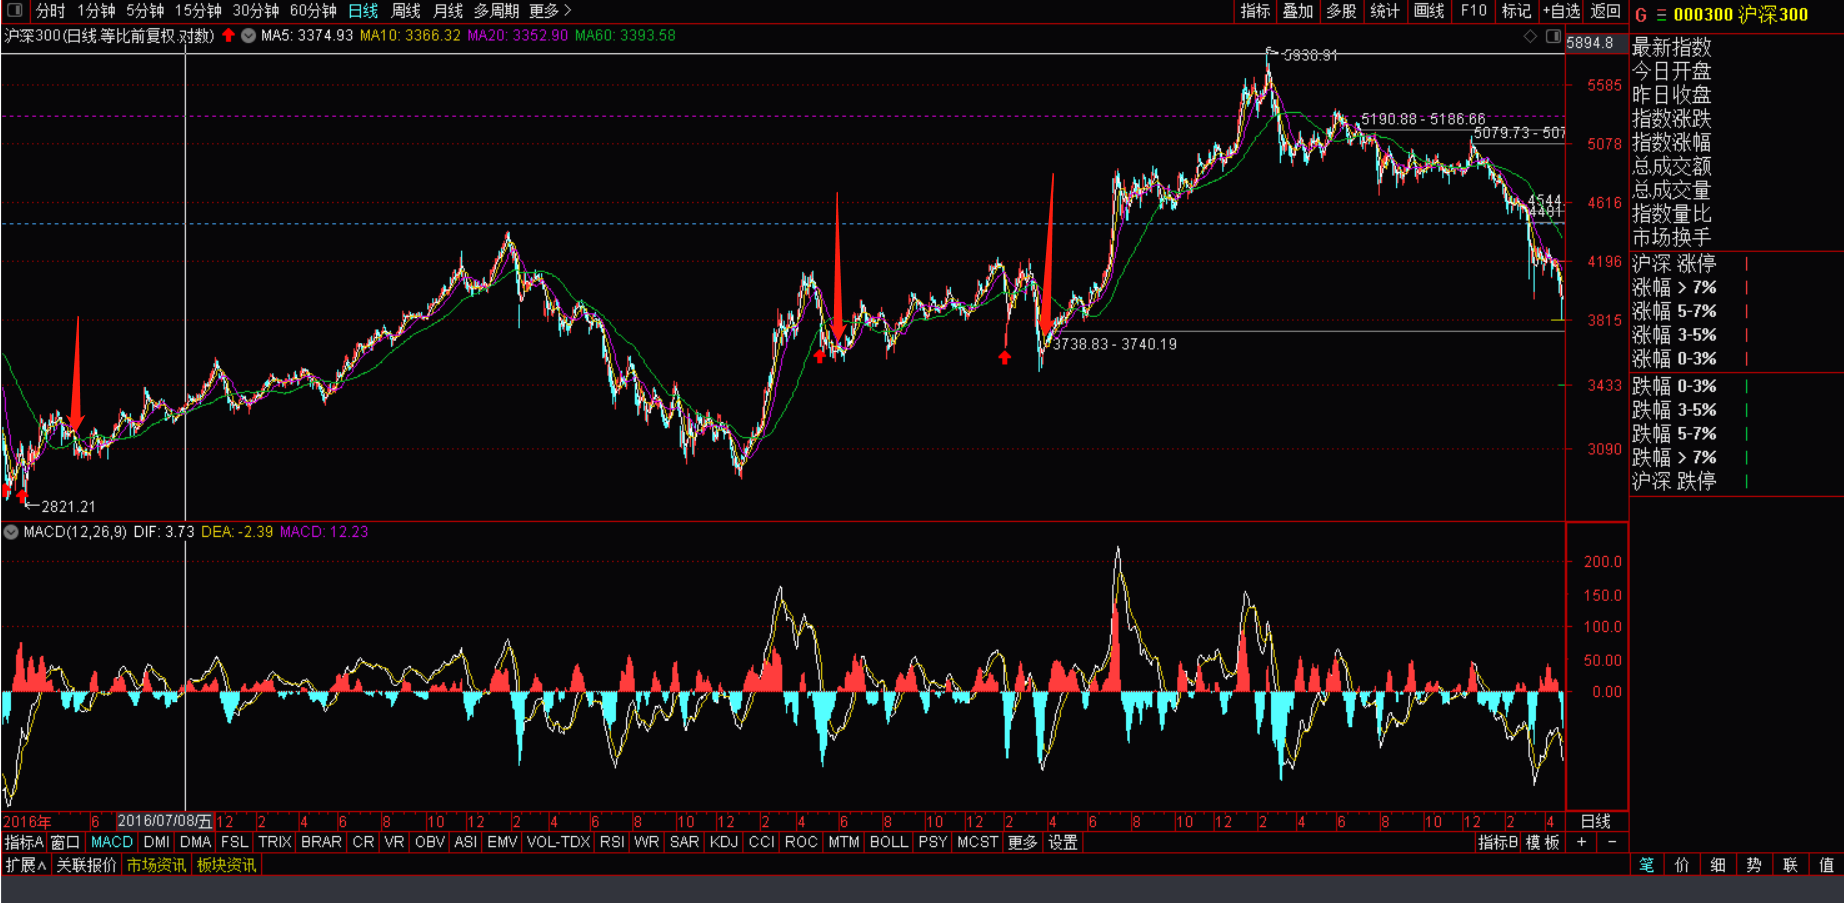Open the 市场资讯 market news link
Viewport: 1844px width, 903px height.
(x=156, y=865)
